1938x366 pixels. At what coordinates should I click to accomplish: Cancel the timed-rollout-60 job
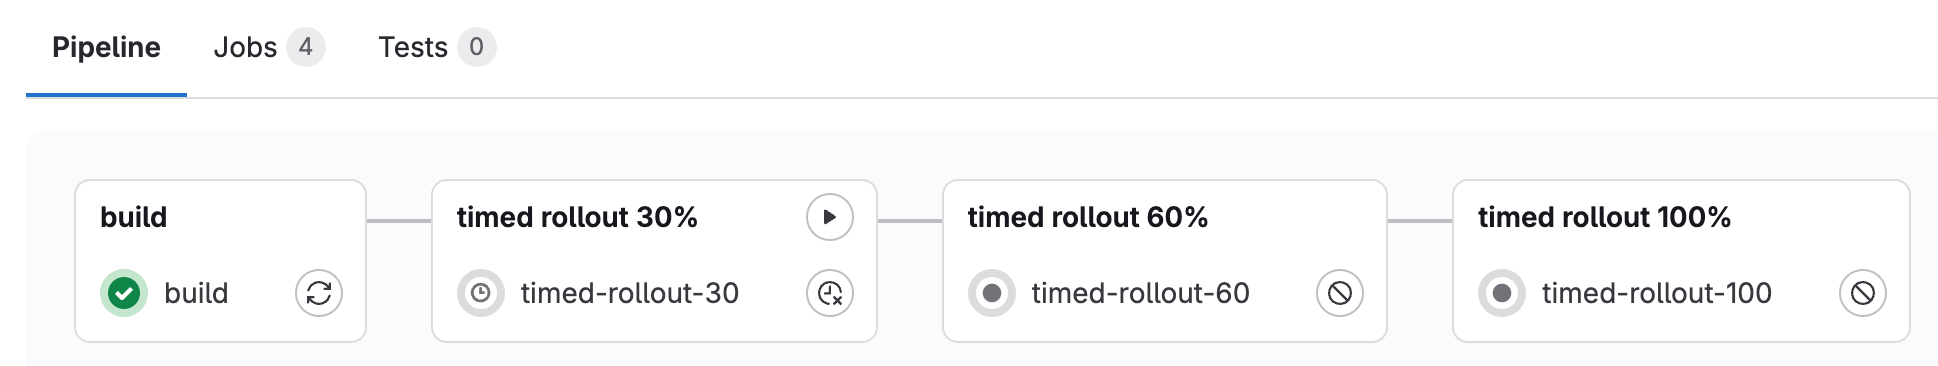[1340, 293]
